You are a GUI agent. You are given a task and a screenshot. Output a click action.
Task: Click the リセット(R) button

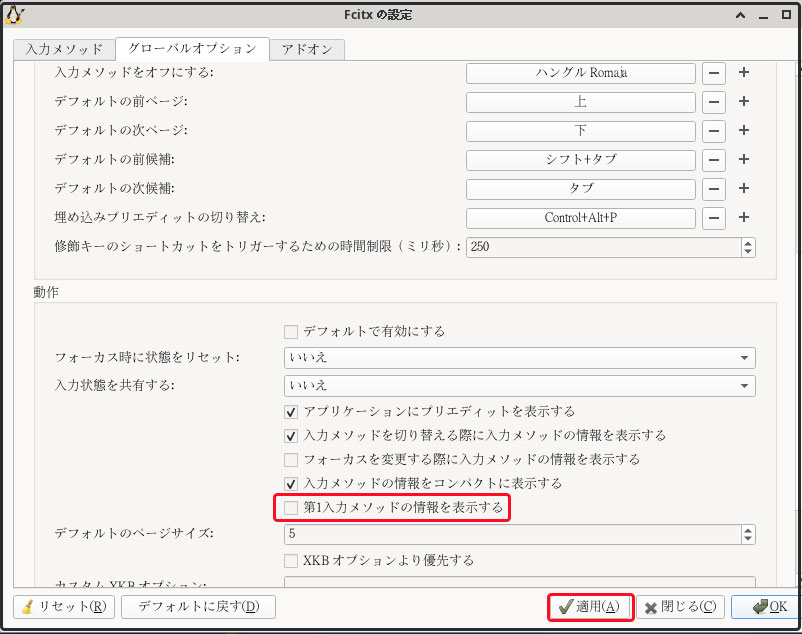pyautogui.click(x=64, y=607)
